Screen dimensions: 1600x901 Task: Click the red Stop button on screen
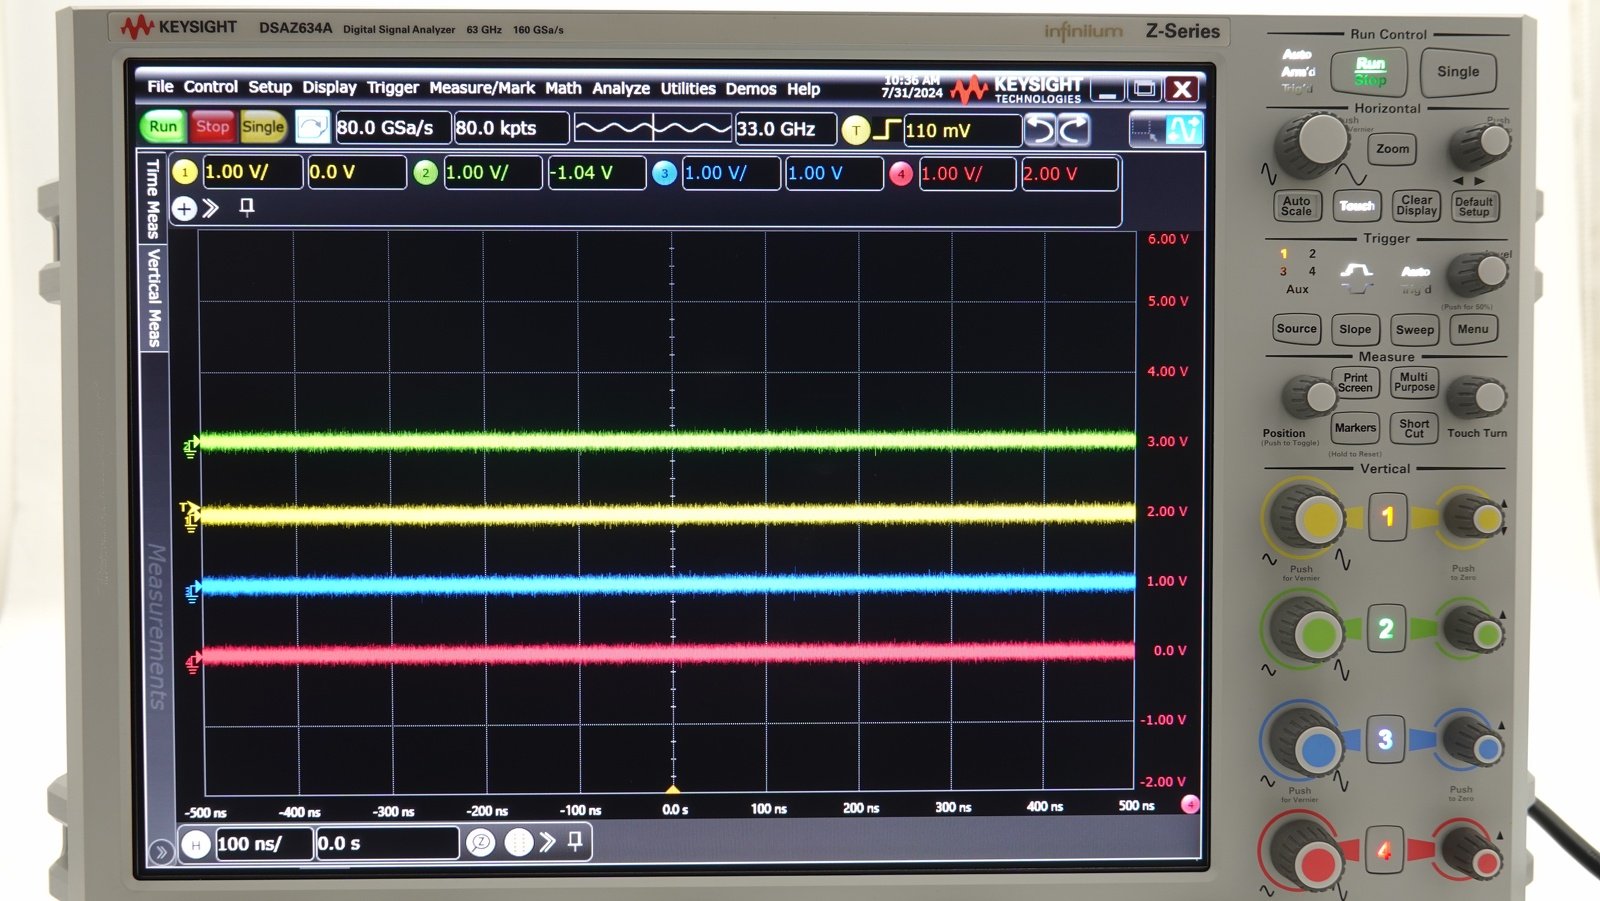coord(212,127)
